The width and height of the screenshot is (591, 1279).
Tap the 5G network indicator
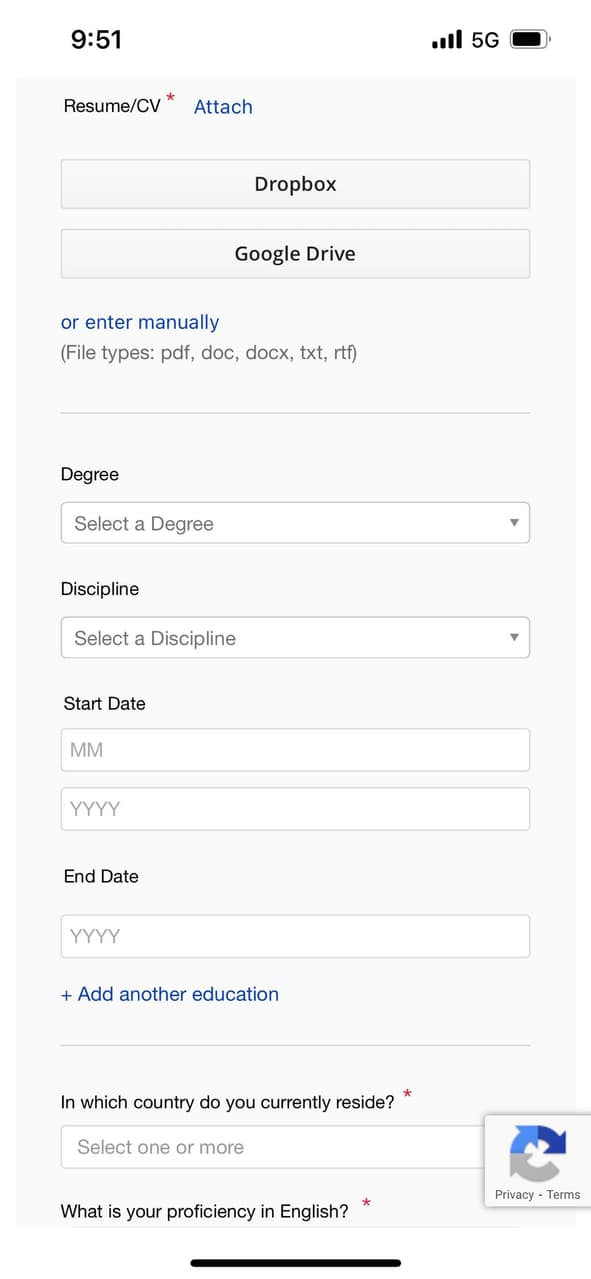485,40
